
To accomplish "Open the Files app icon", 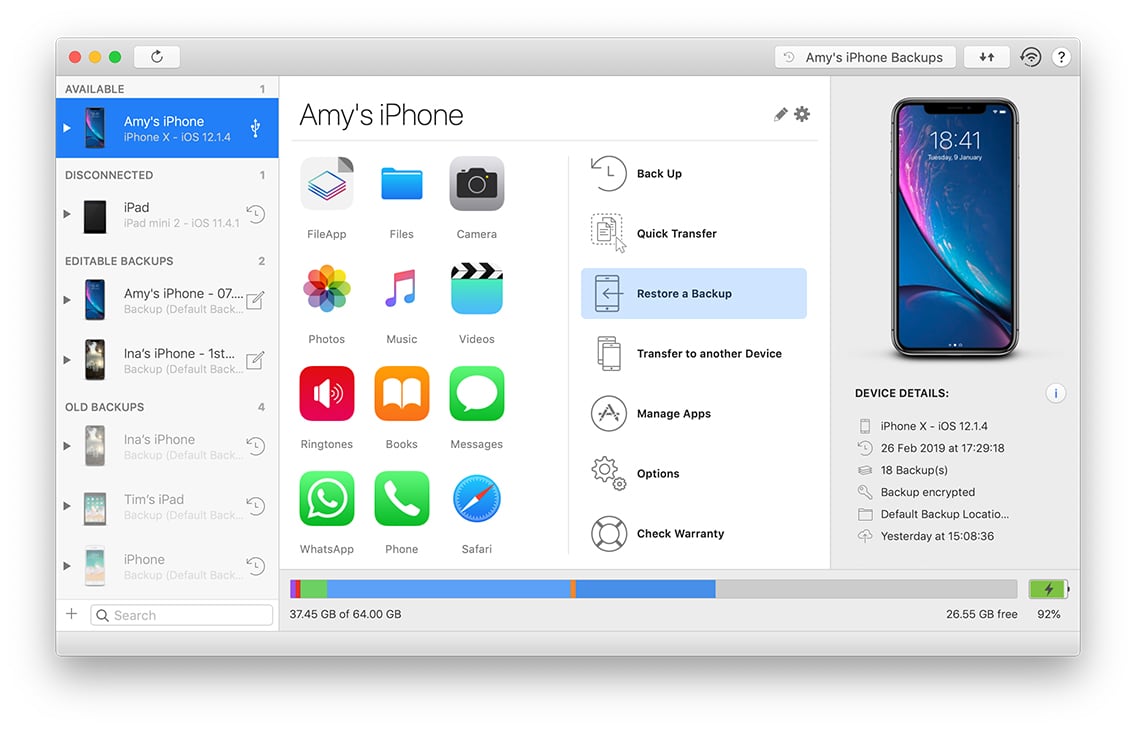I will [x=401, y=184].
